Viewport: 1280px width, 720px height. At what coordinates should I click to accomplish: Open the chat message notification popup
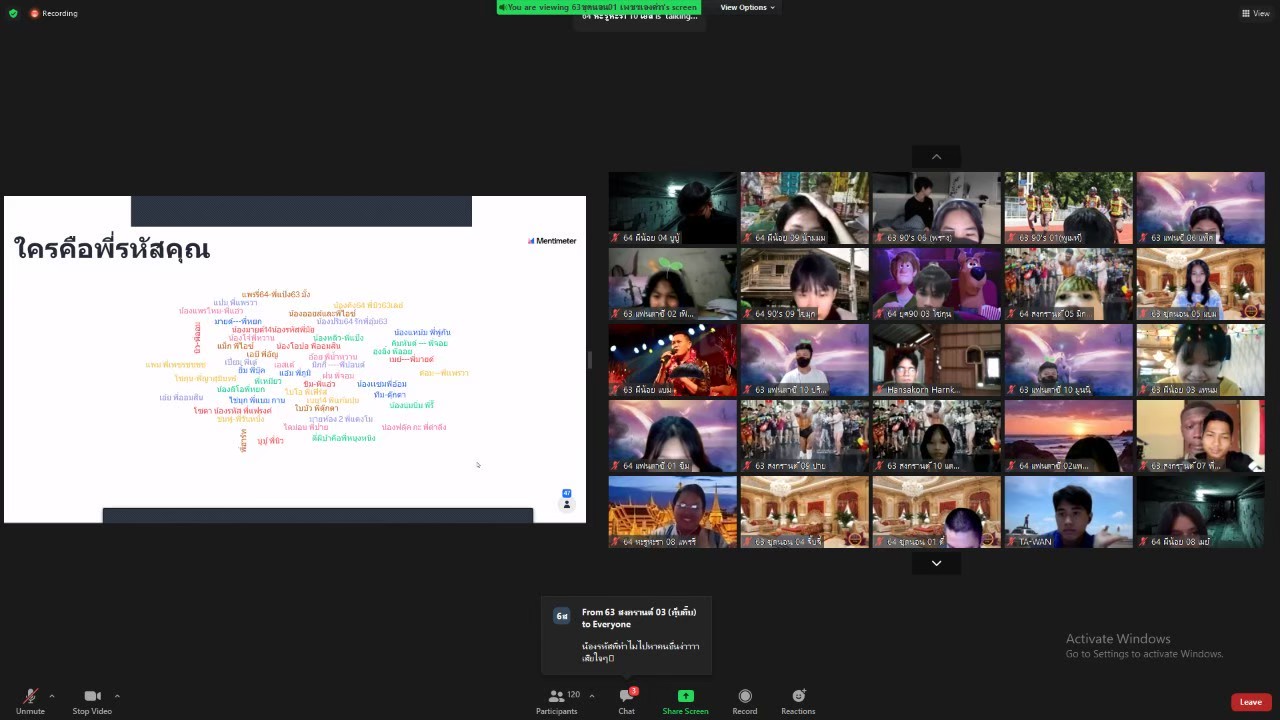627,635
